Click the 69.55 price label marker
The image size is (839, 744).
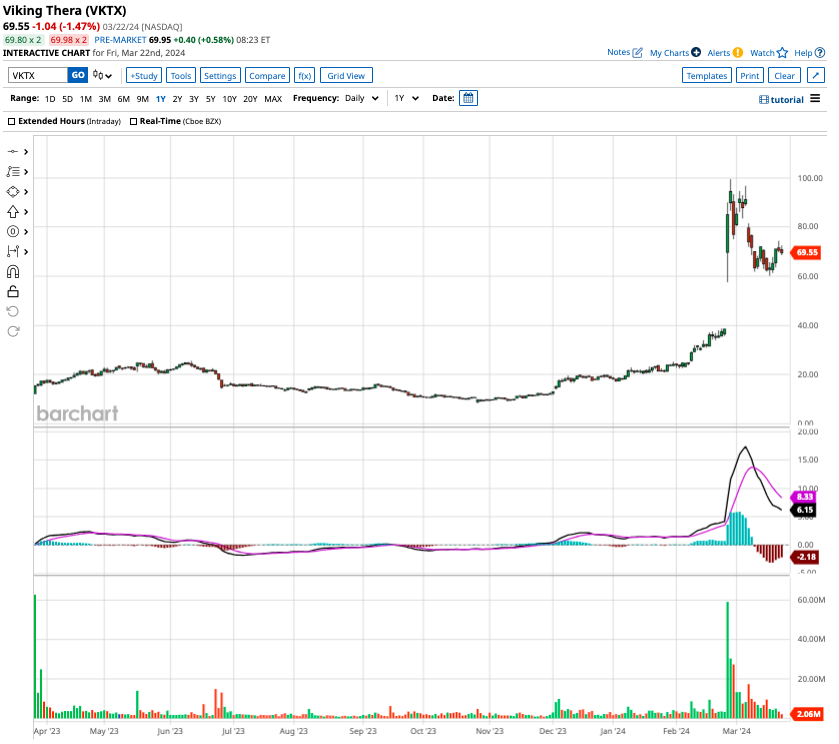click(806, 253)
